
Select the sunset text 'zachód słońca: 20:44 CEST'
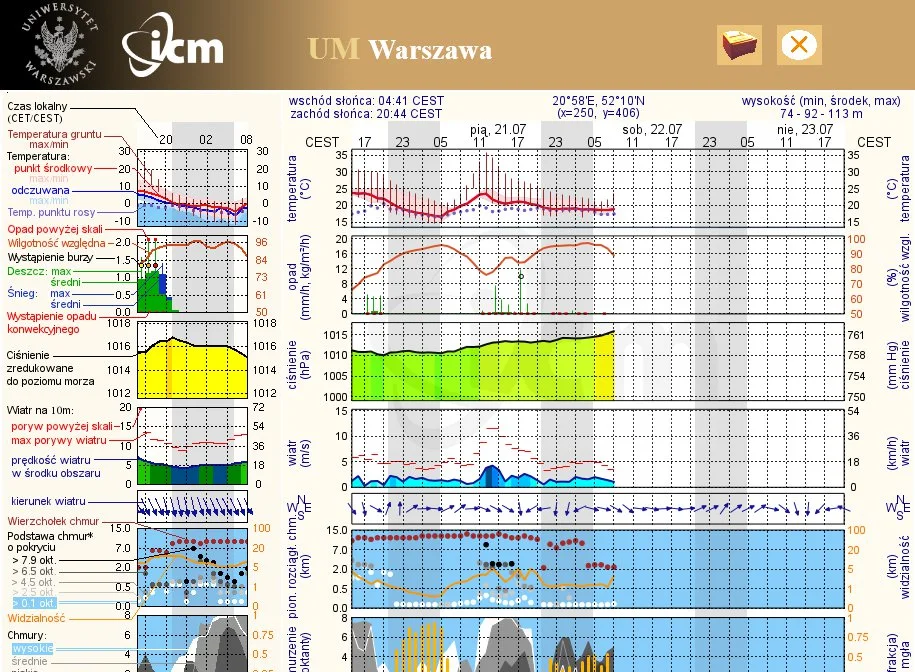[x=366, y=114]
